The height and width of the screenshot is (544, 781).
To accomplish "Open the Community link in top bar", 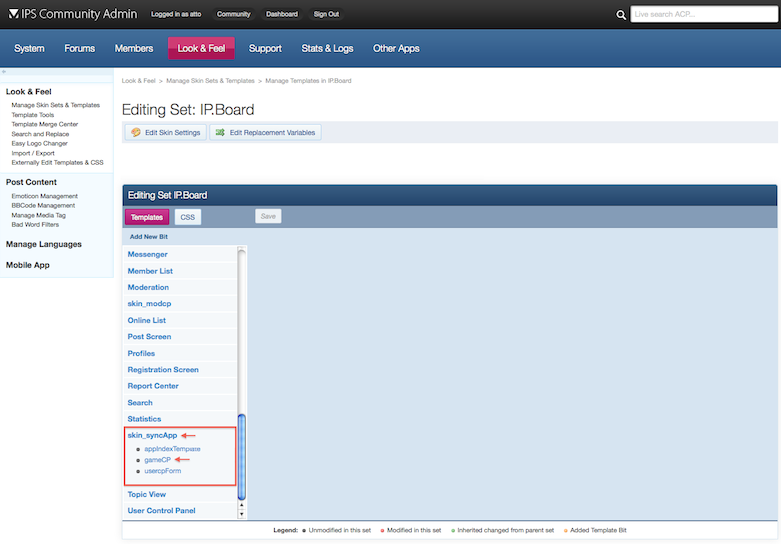I will click(x=234, y=14).
